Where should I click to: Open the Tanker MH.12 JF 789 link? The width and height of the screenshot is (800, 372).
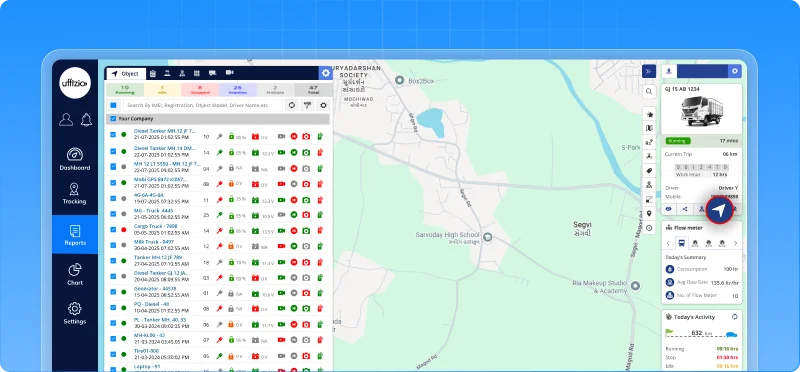point(158,257)
